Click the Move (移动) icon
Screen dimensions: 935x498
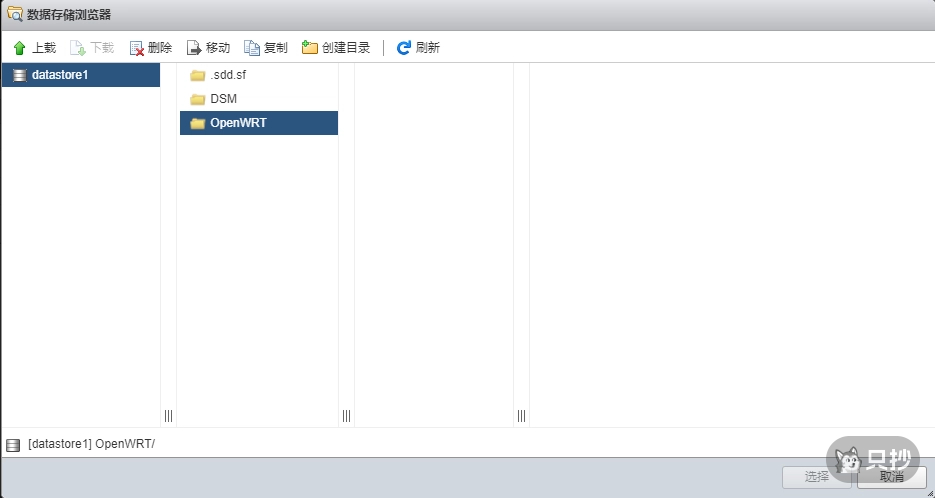[x=194, y=48]
